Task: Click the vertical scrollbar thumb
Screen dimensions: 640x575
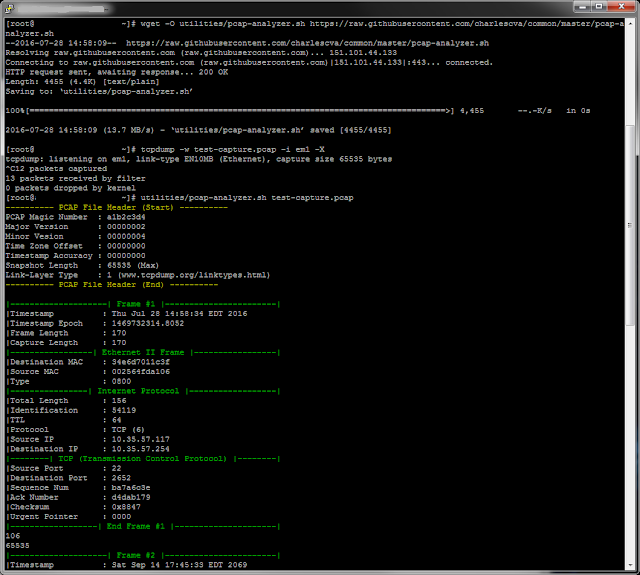Action: (x=631, y=224)
